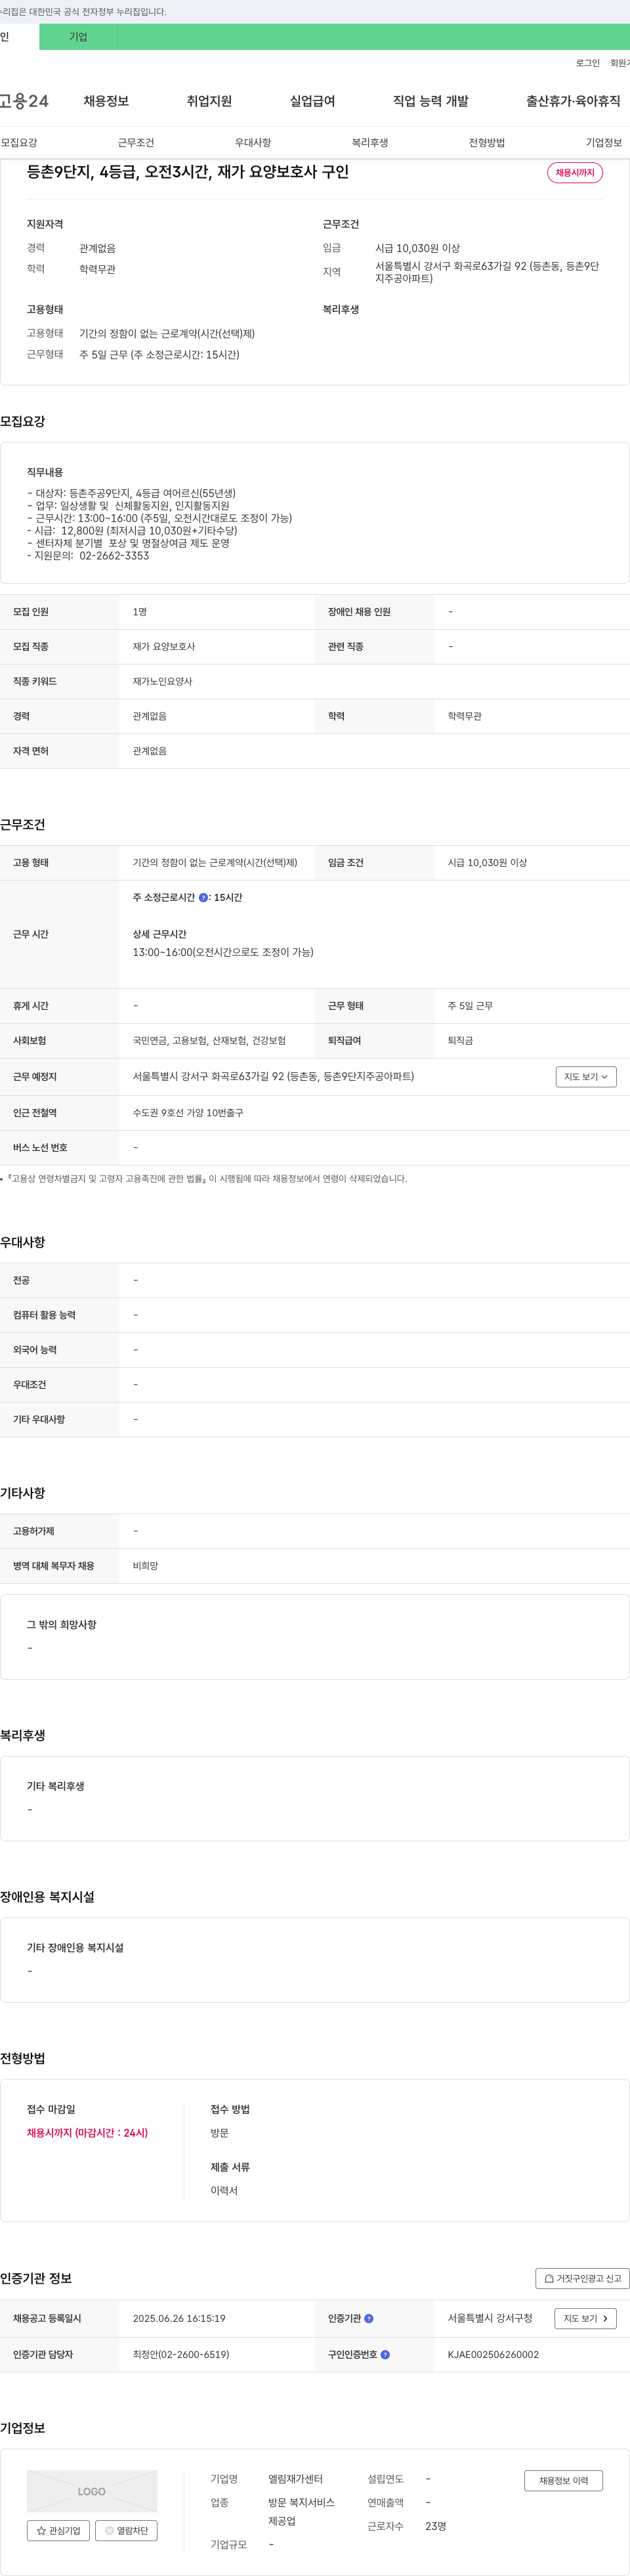The image size is (630, 2576).
Task: Open the 실업급여 menu
Action: tap(312, 101)
